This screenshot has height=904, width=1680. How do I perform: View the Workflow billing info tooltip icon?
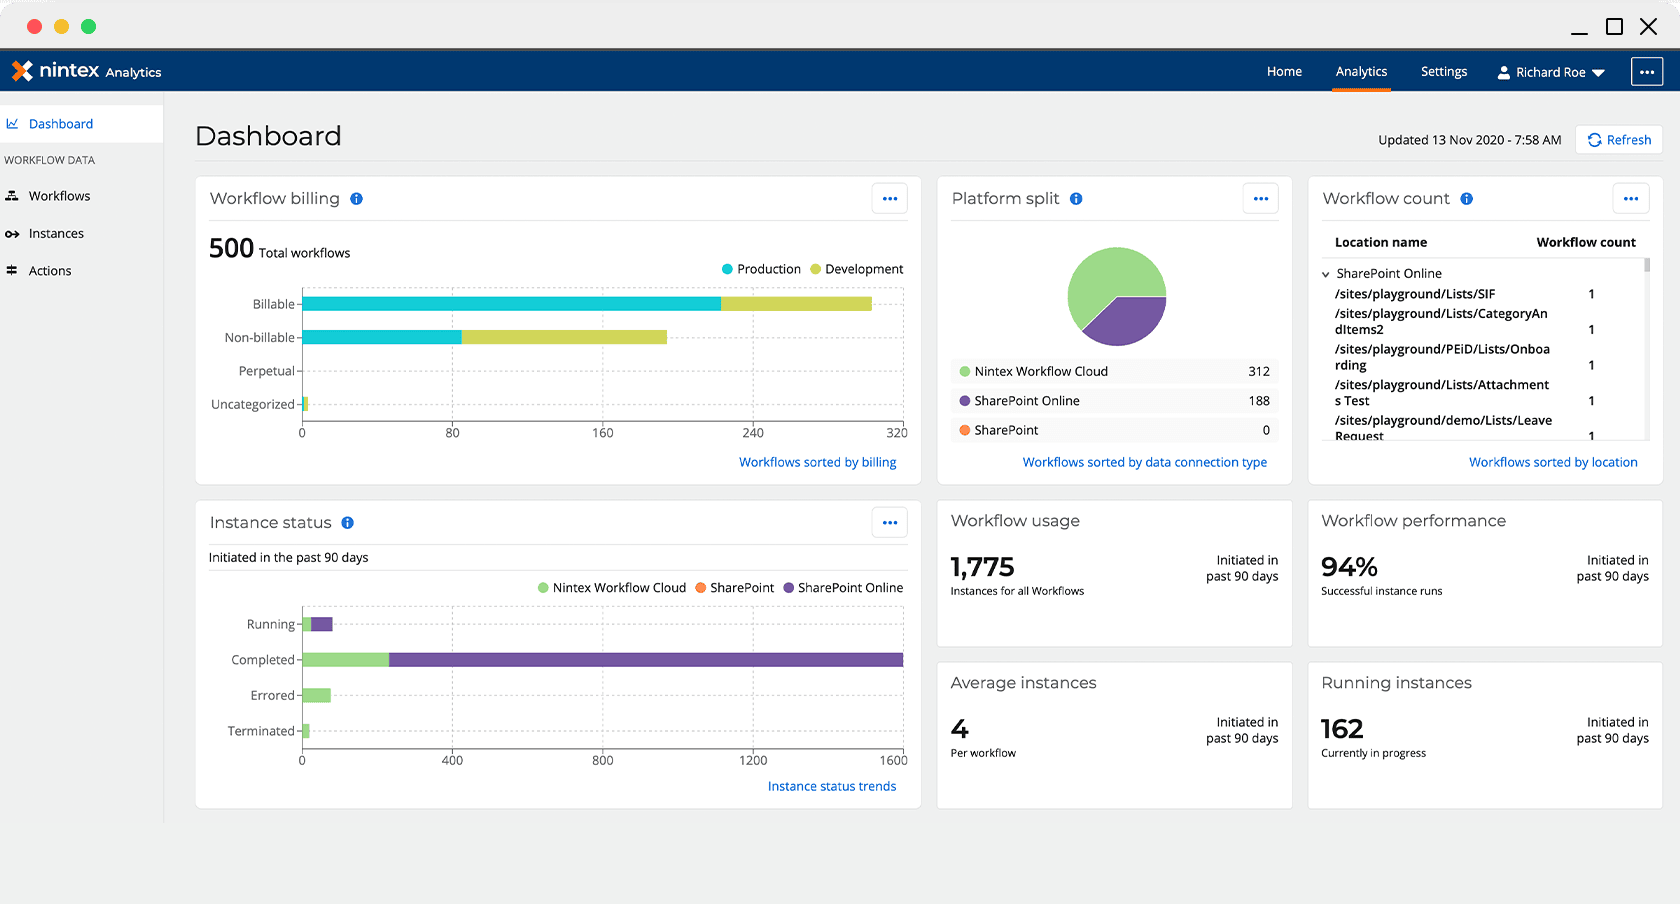pyautogui.click(x=356, y=198)
